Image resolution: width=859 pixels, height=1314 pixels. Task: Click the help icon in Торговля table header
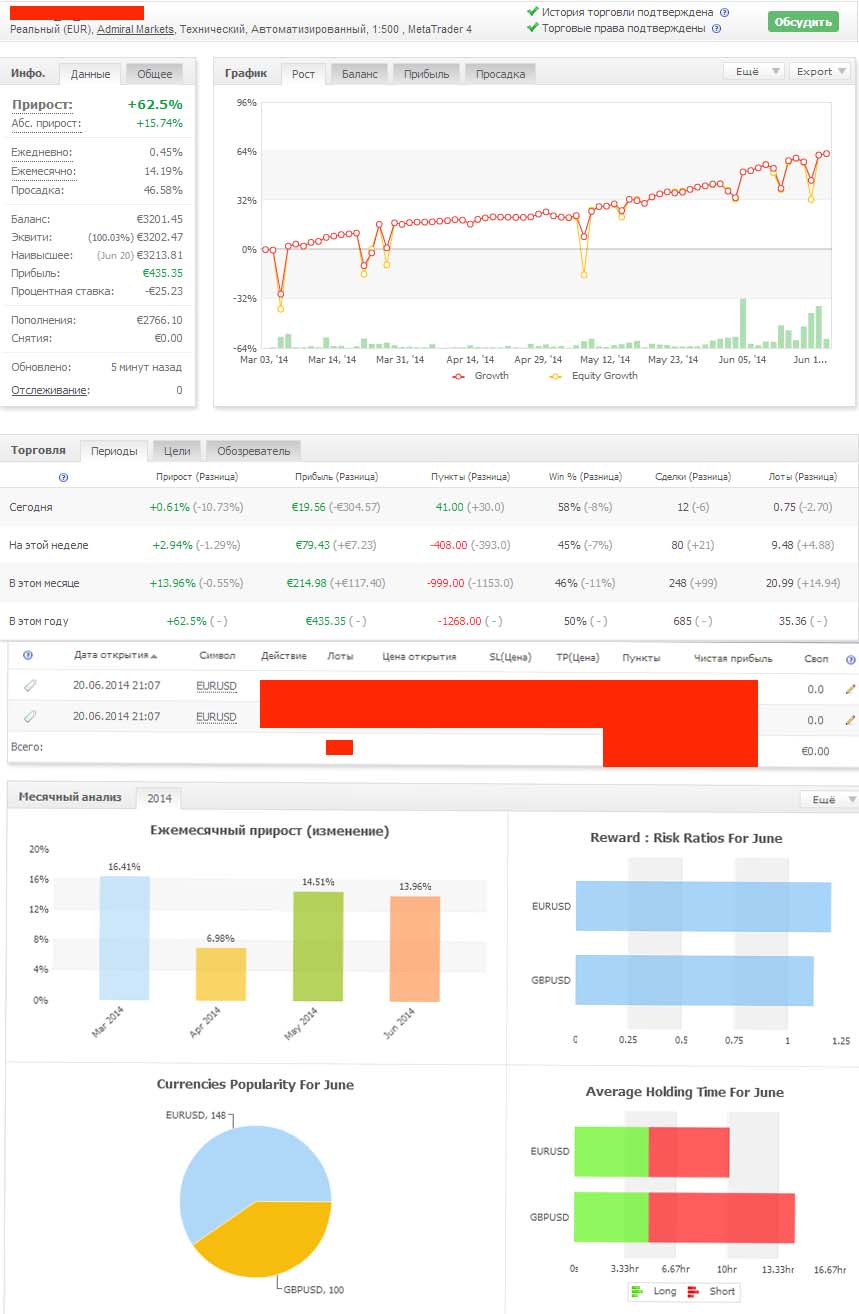pyautogui.click(x=63, y=478)
